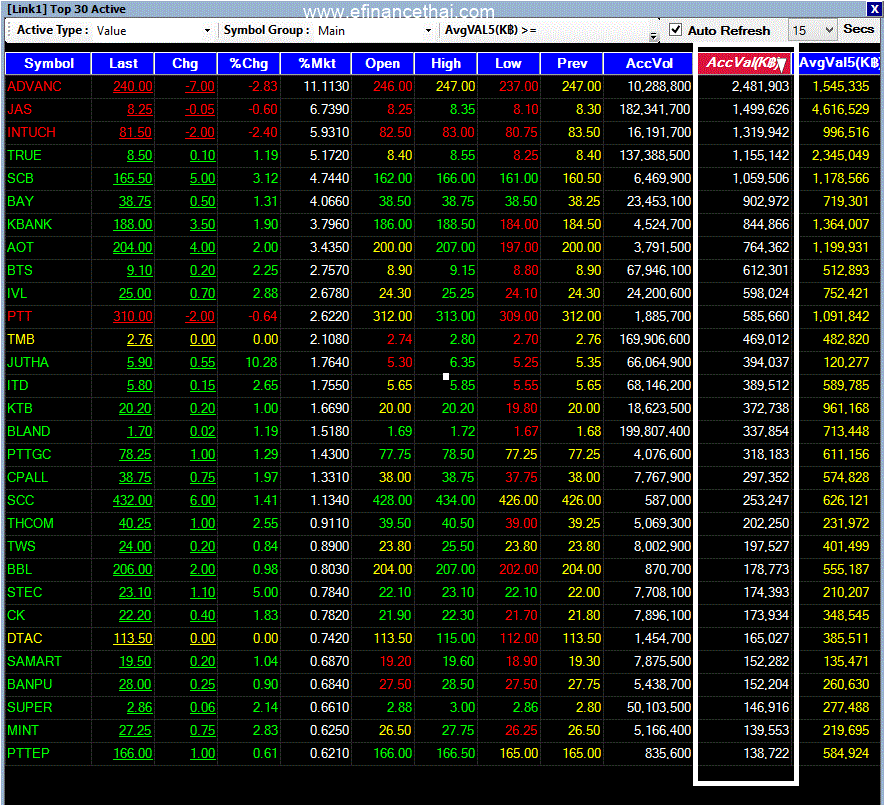Open the refresh seconds dropdown showing 15
Viewport: 885px width, 805px height.
813,30
